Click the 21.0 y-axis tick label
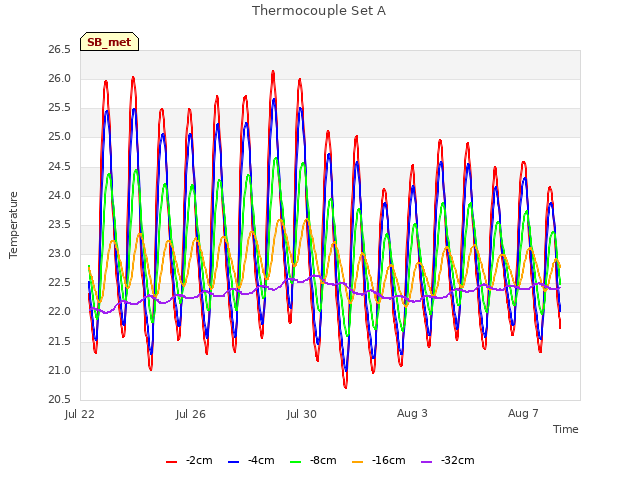Screen dimensions: 640x480 [60, 371]
